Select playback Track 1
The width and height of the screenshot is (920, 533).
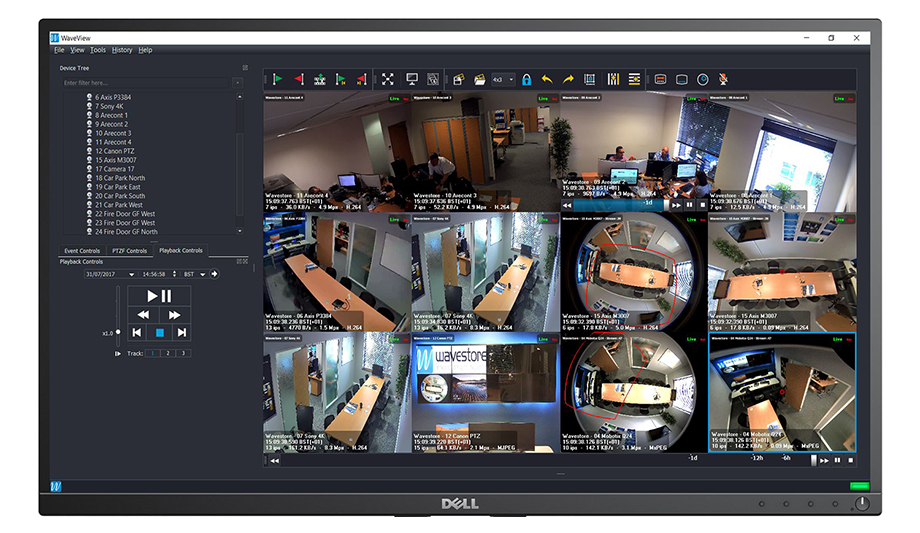pos(153,353)
